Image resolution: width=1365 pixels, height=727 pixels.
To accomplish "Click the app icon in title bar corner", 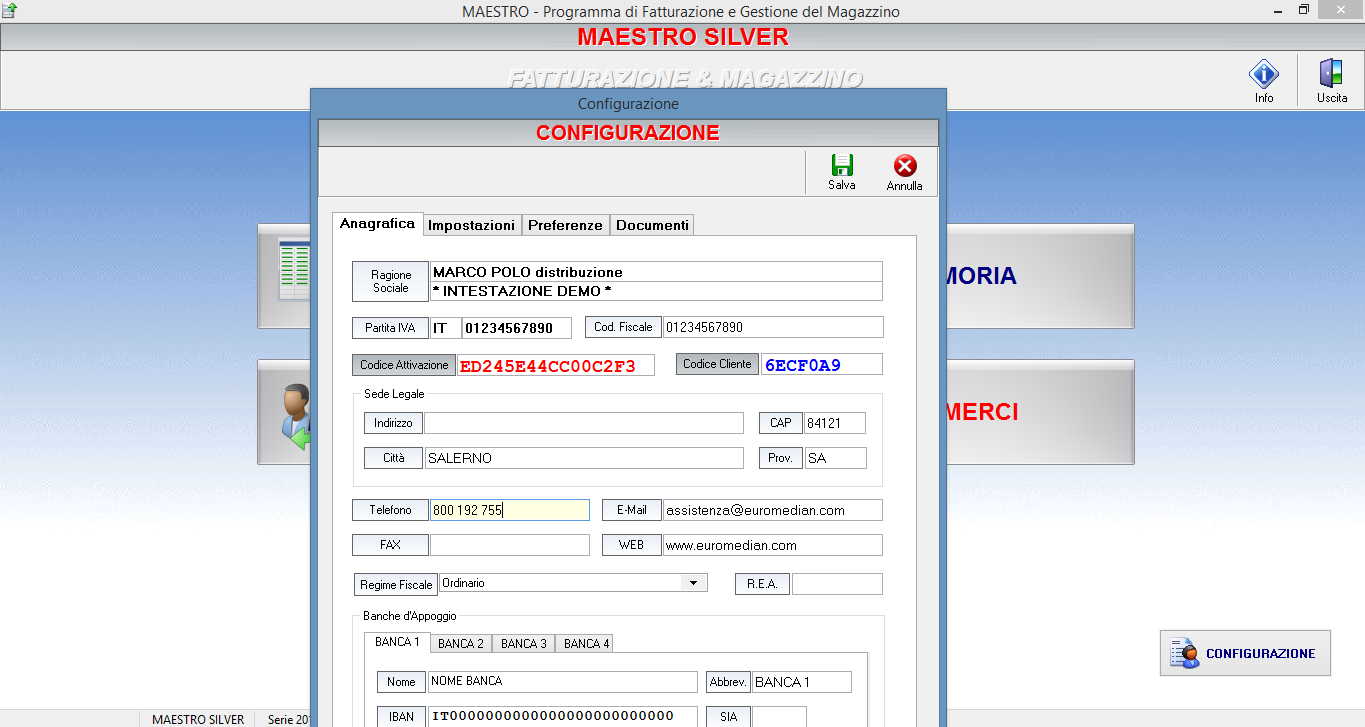I will 11,10.
